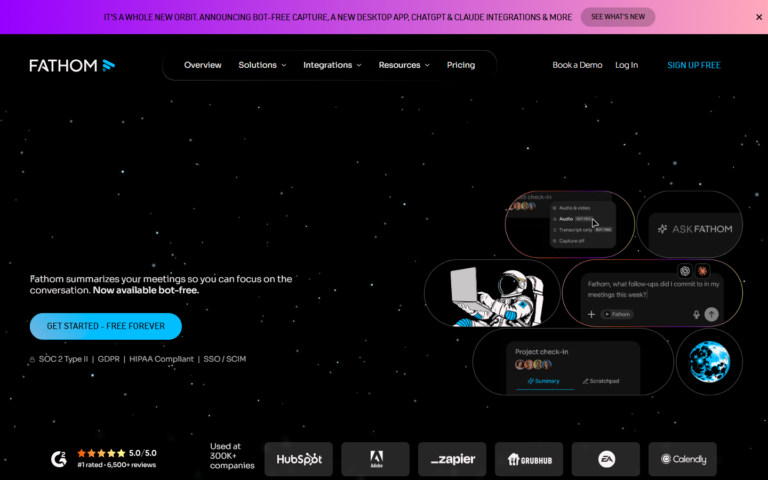Click See What's New button
Image resolution: width=768 pixels, height=480 pixels.
coord(618,17)
